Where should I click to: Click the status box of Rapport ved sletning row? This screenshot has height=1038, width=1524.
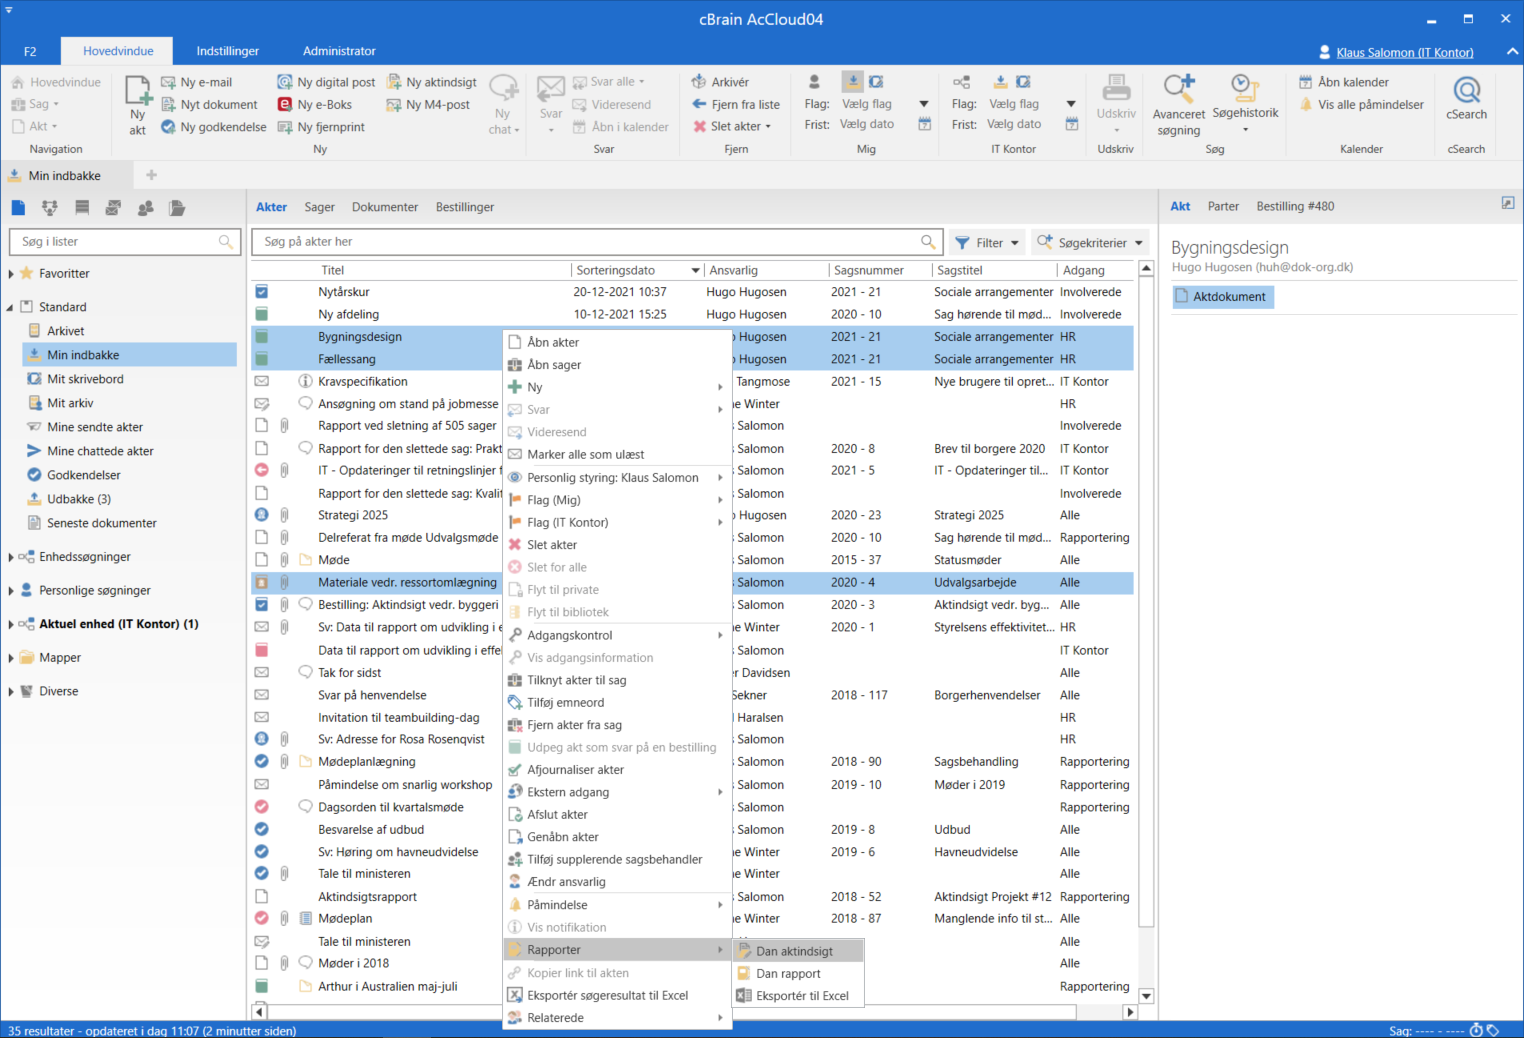[x=261, y=426]
